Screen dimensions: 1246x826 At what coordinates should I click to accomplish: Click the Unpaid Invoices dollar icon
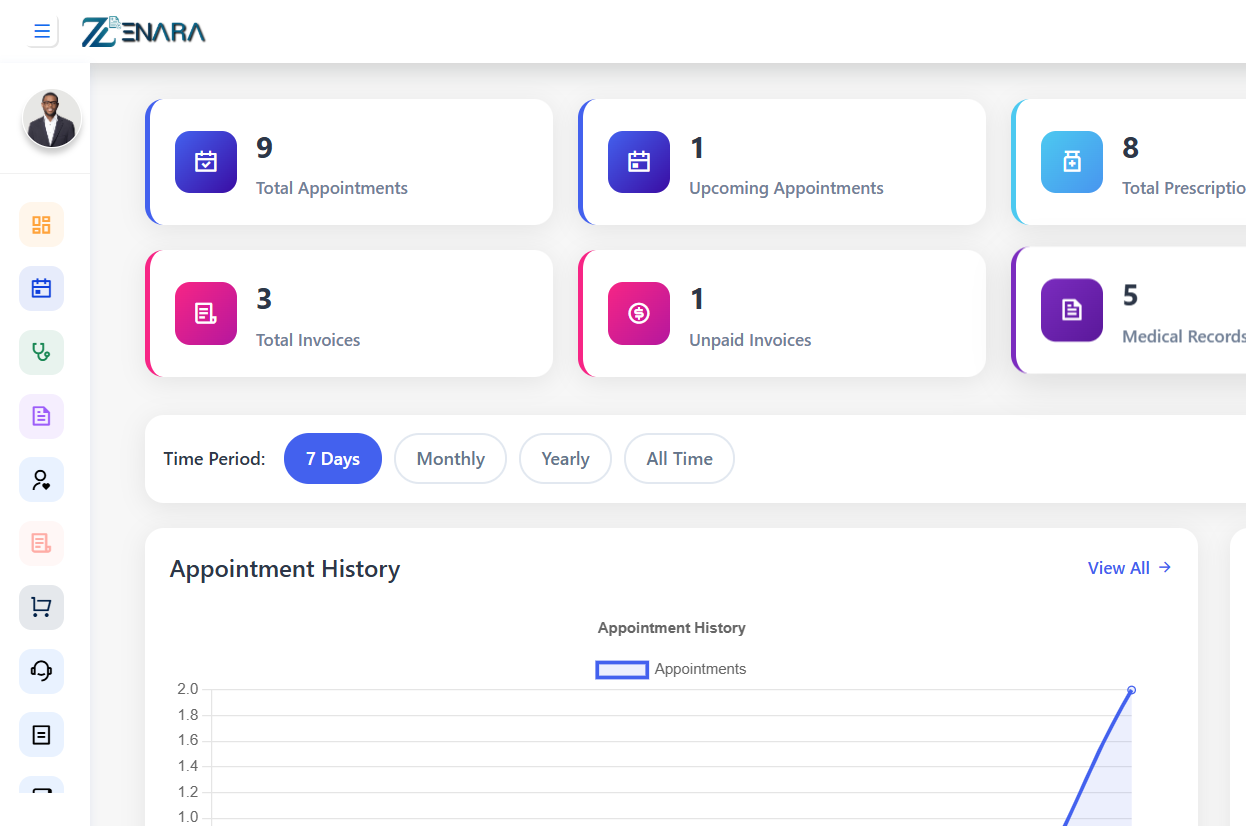pos(638,313)
